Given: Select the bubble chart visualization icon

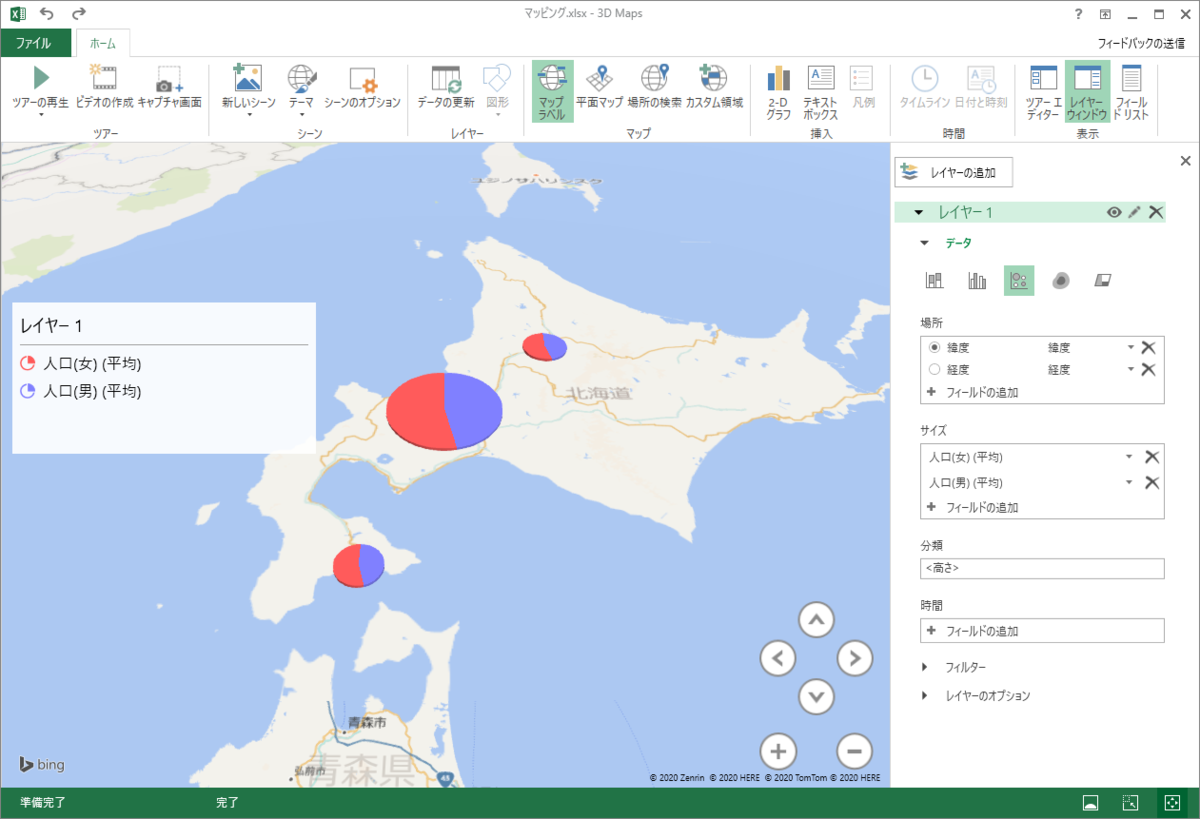Looking at the screenshot, I should [1019, 281].
